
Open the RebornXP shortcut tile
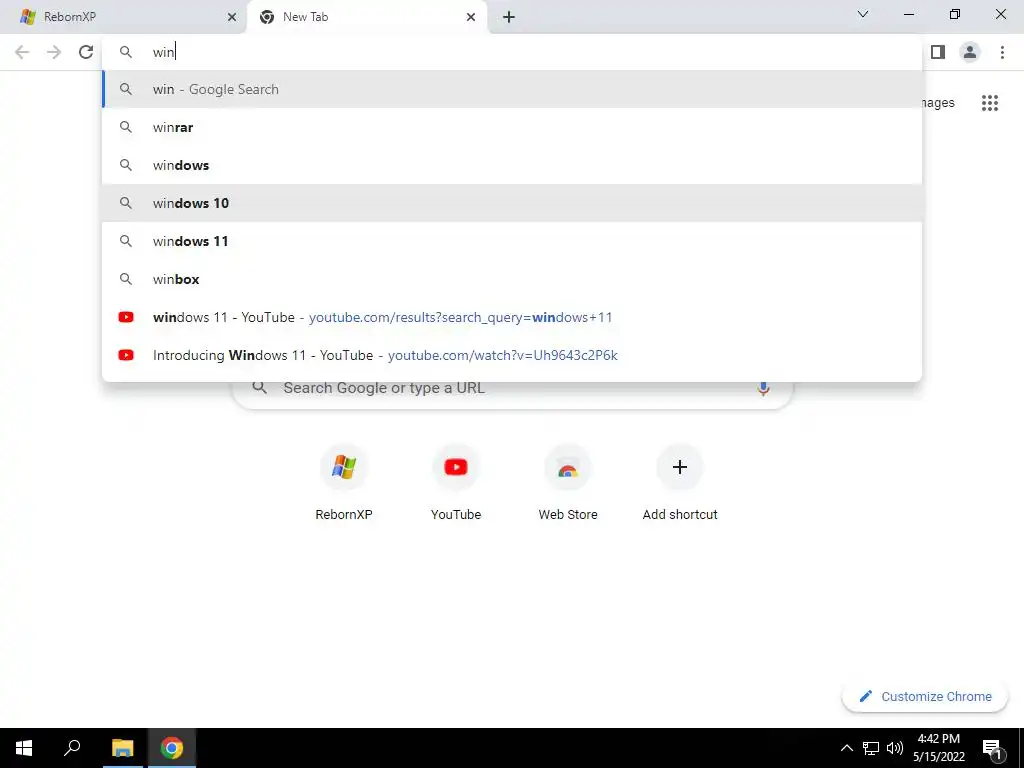344,482
